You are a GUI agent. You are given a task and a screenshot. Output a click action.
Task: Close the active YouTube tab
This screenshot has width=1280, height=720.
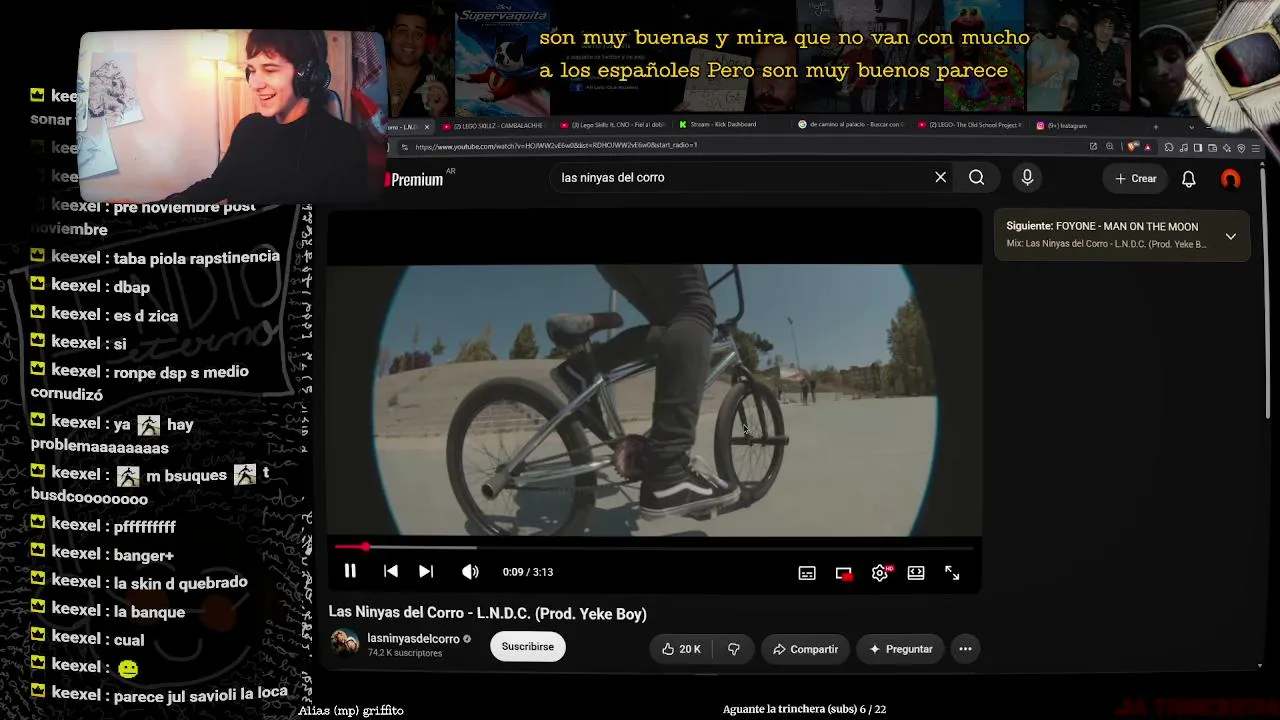(x=427, y=127)
